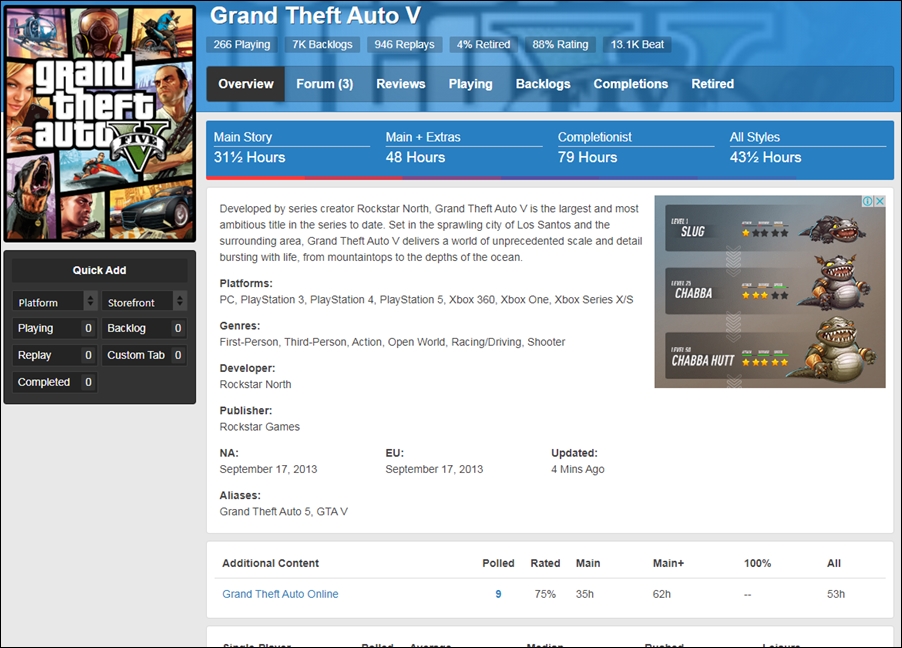
Task: Mark game as Completed
Action: click(x=55, y=382)
